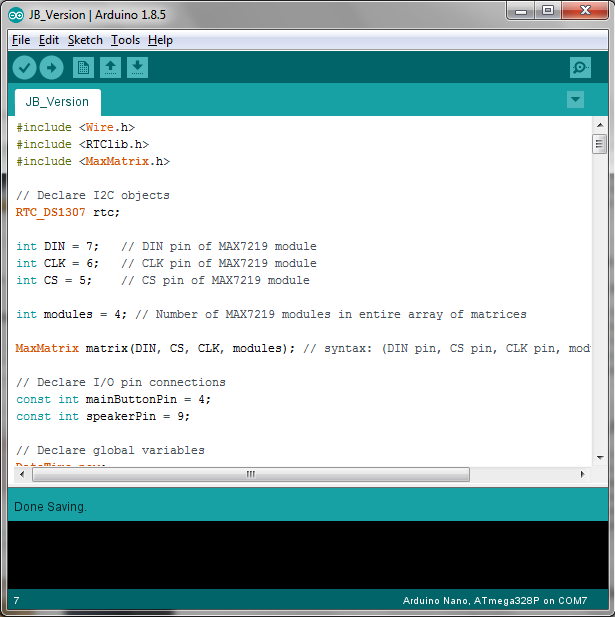Click the horizontal scrollbar thumb
The width and height of the screenshot is (615, 617).
tap(251, 474)
